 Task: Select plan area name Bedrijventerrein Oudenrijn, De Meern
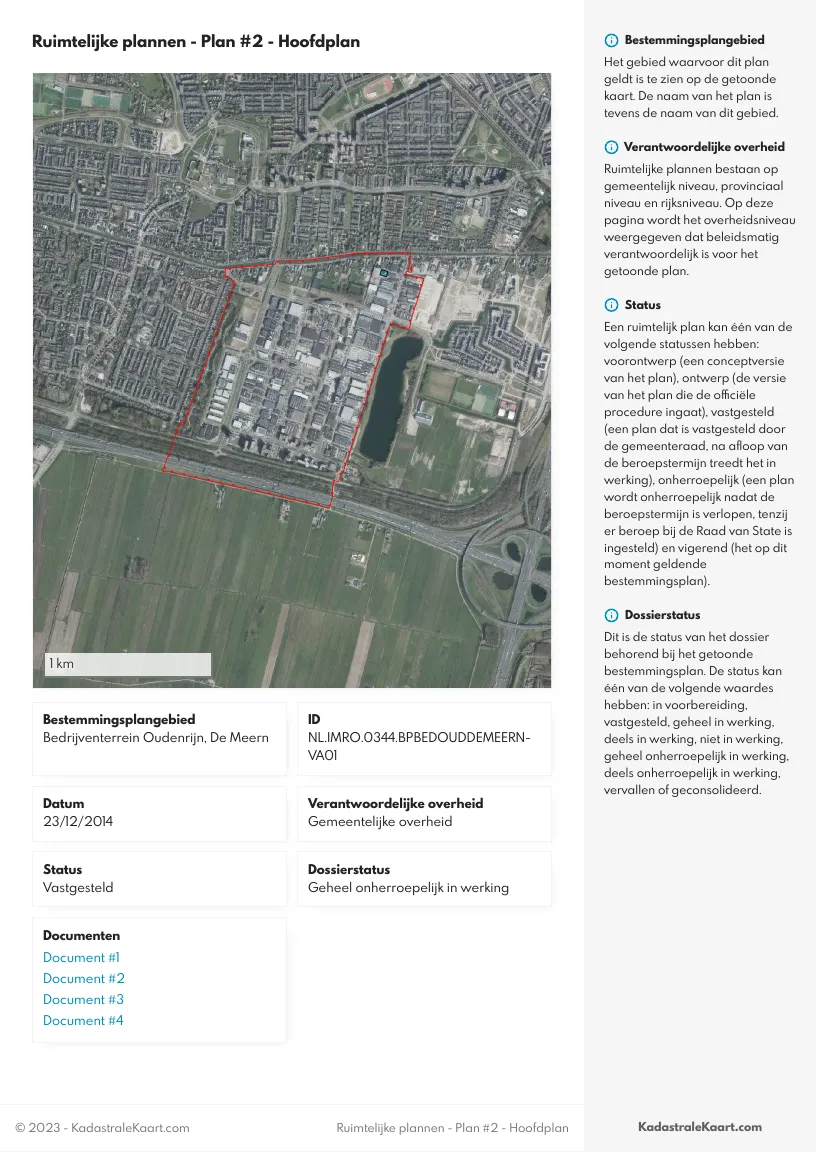point(156,738)
